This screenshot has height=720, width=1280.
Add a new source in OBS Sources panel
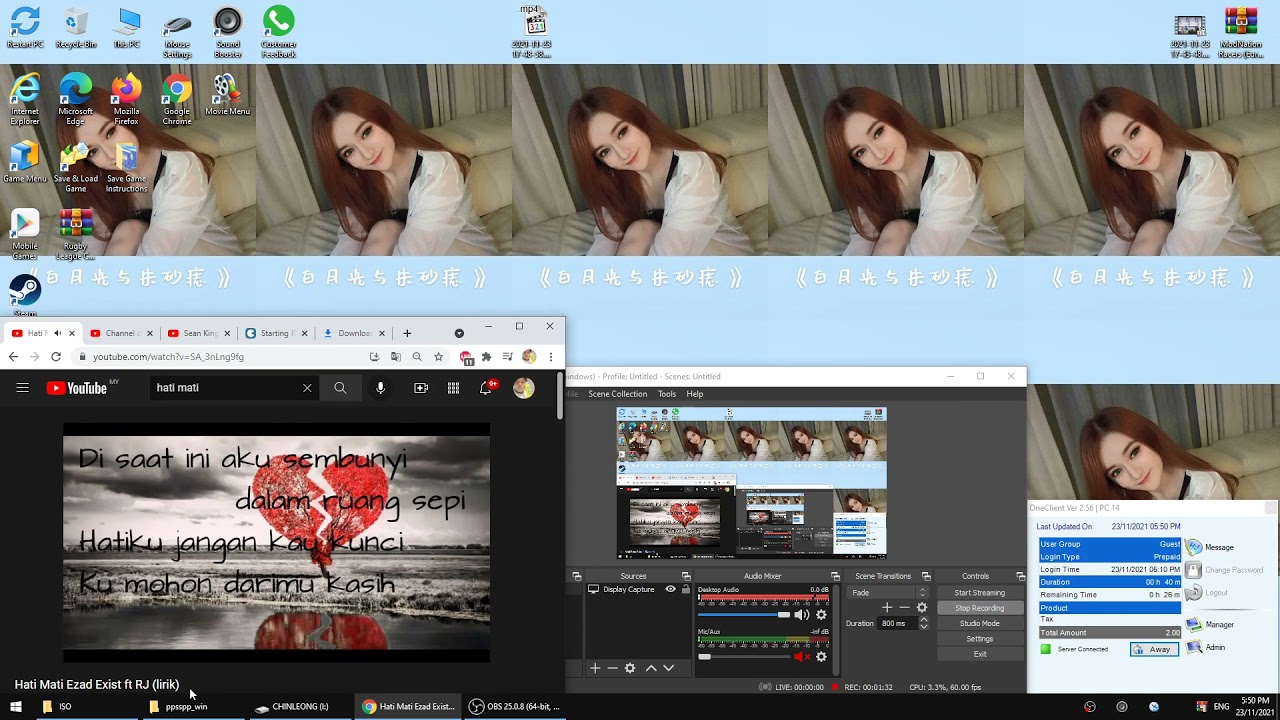pyautogui.click(x=595, y=668)
